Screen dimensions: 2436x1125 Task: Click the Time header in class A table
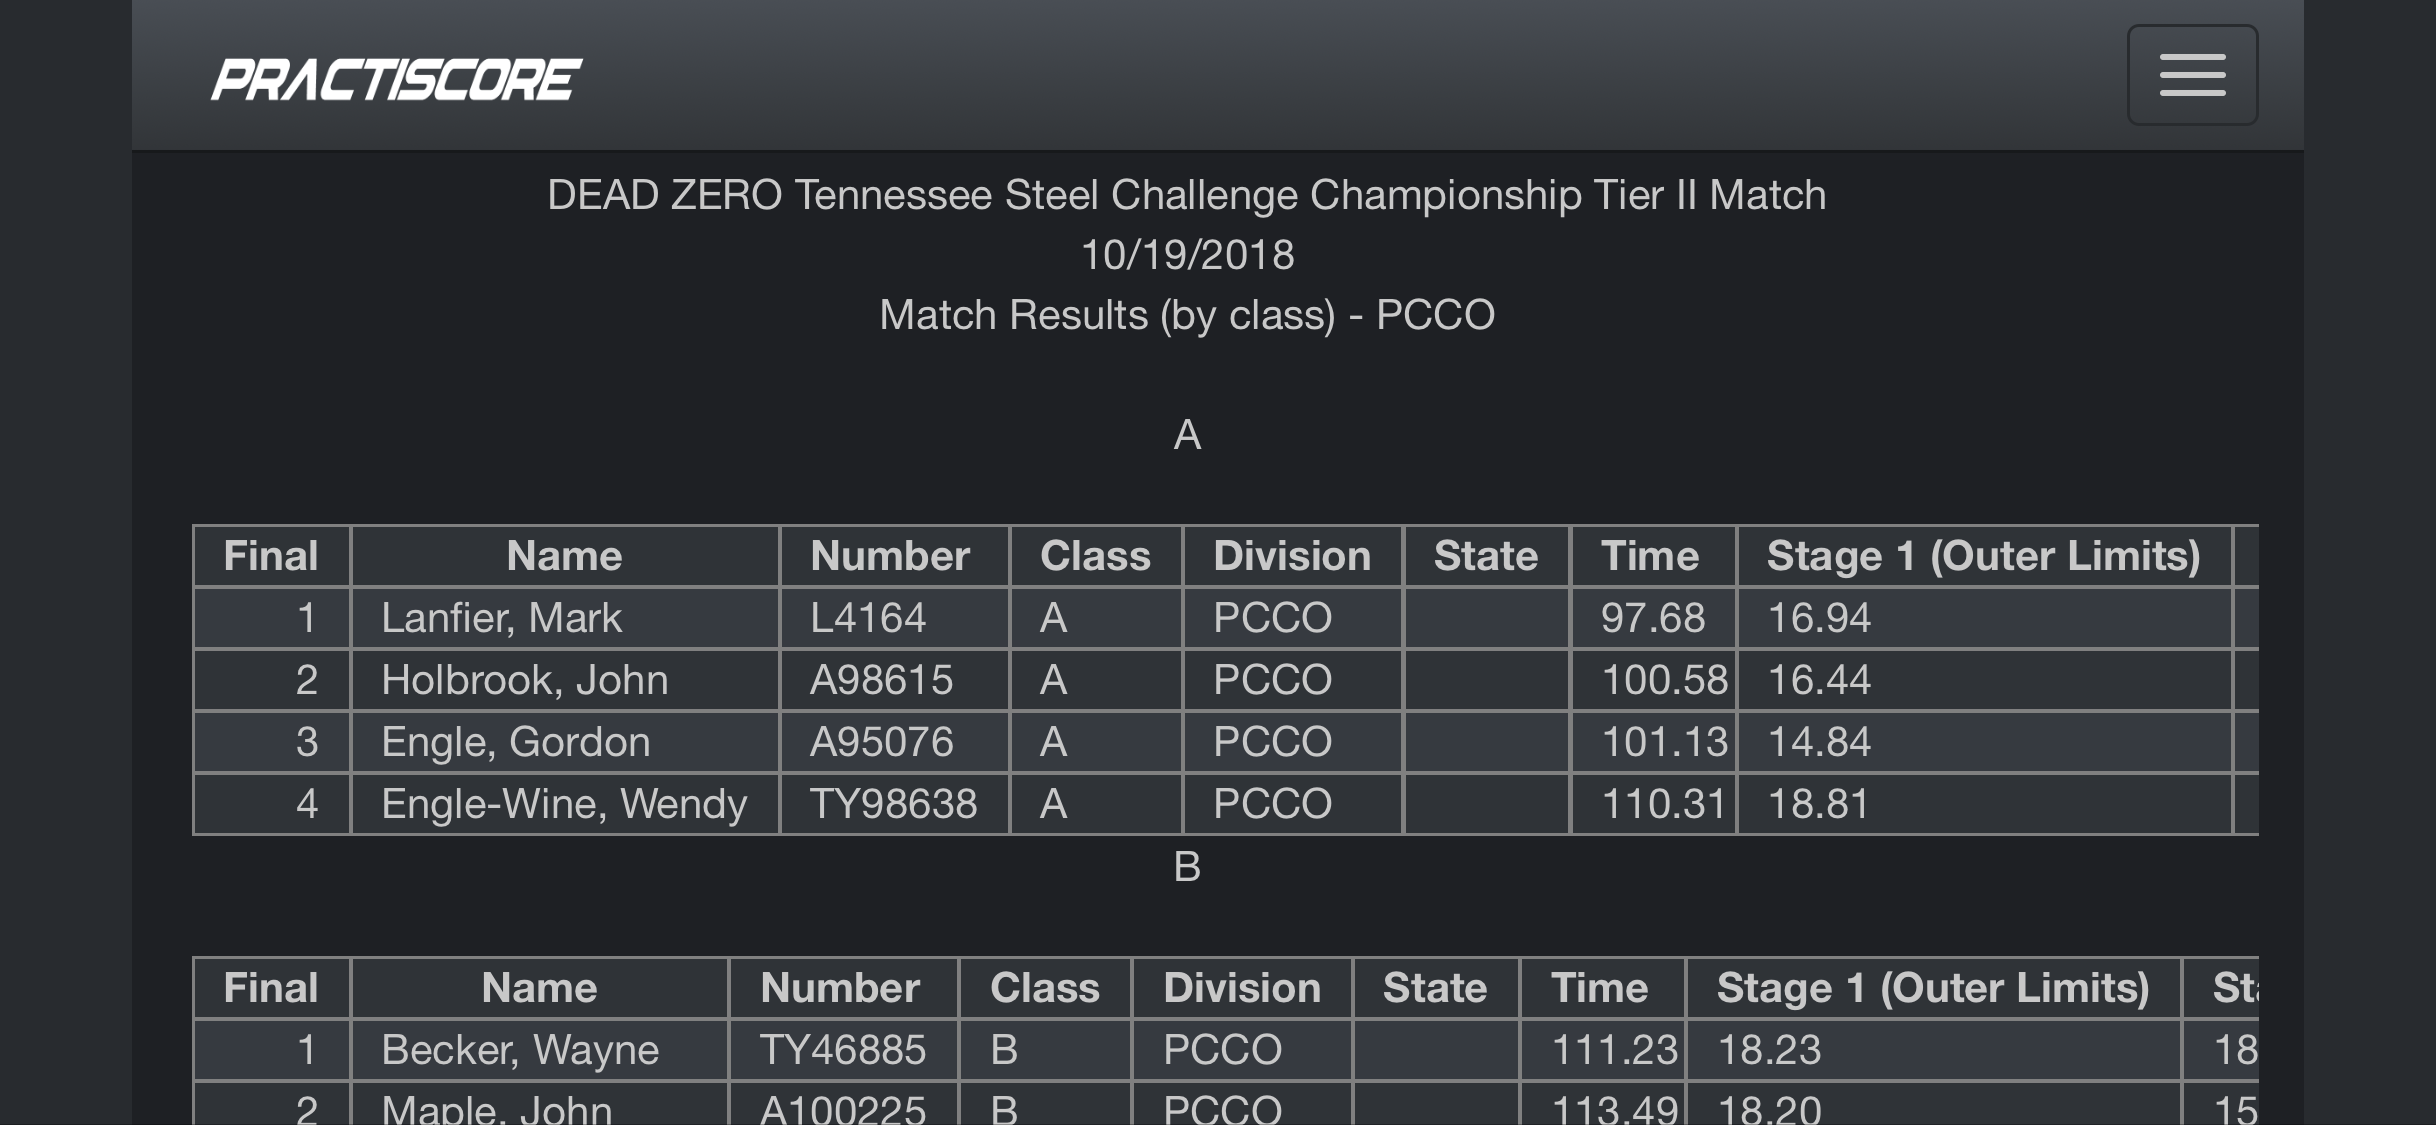[x=1650, y=556]
